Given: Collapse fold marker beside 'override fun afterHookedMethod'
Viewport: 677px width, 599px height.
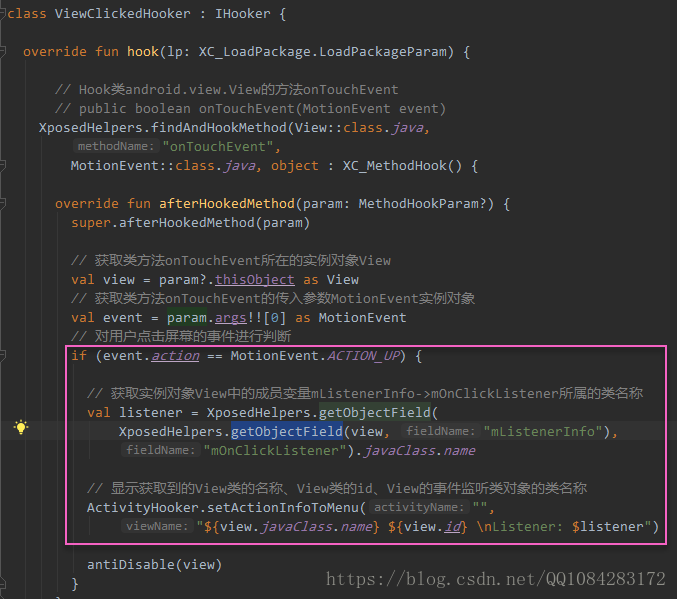Looking at the screenshot, I should [x=2, y=203].
